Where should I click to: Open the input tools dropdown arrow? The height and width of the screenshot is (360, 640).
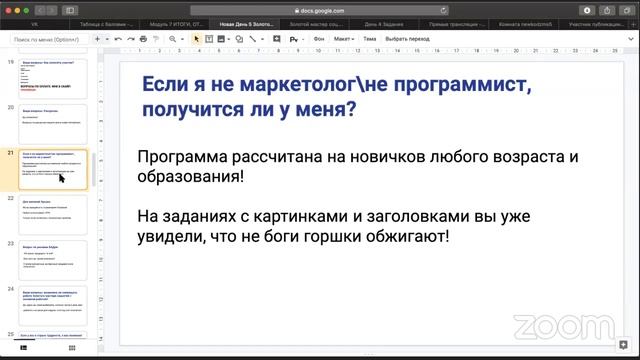(x=303, y=39)
